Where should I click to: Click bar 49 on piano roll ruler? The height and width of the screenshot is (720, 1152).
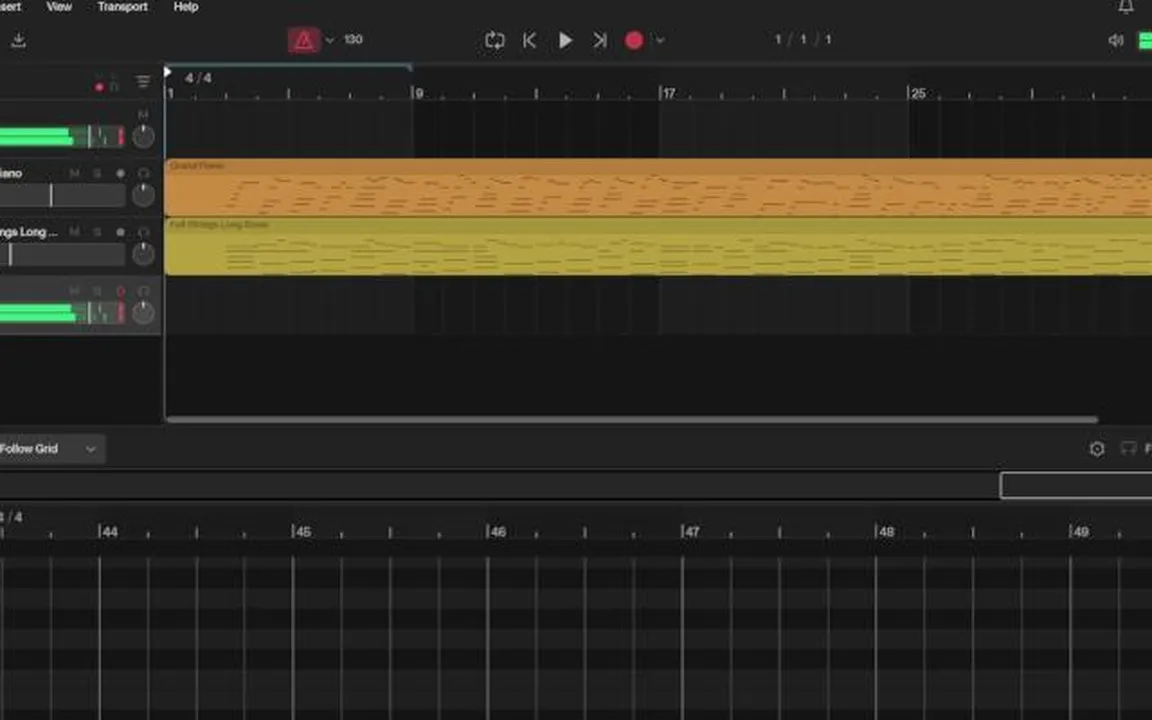pyautogui.click(x=1079, y=531)
